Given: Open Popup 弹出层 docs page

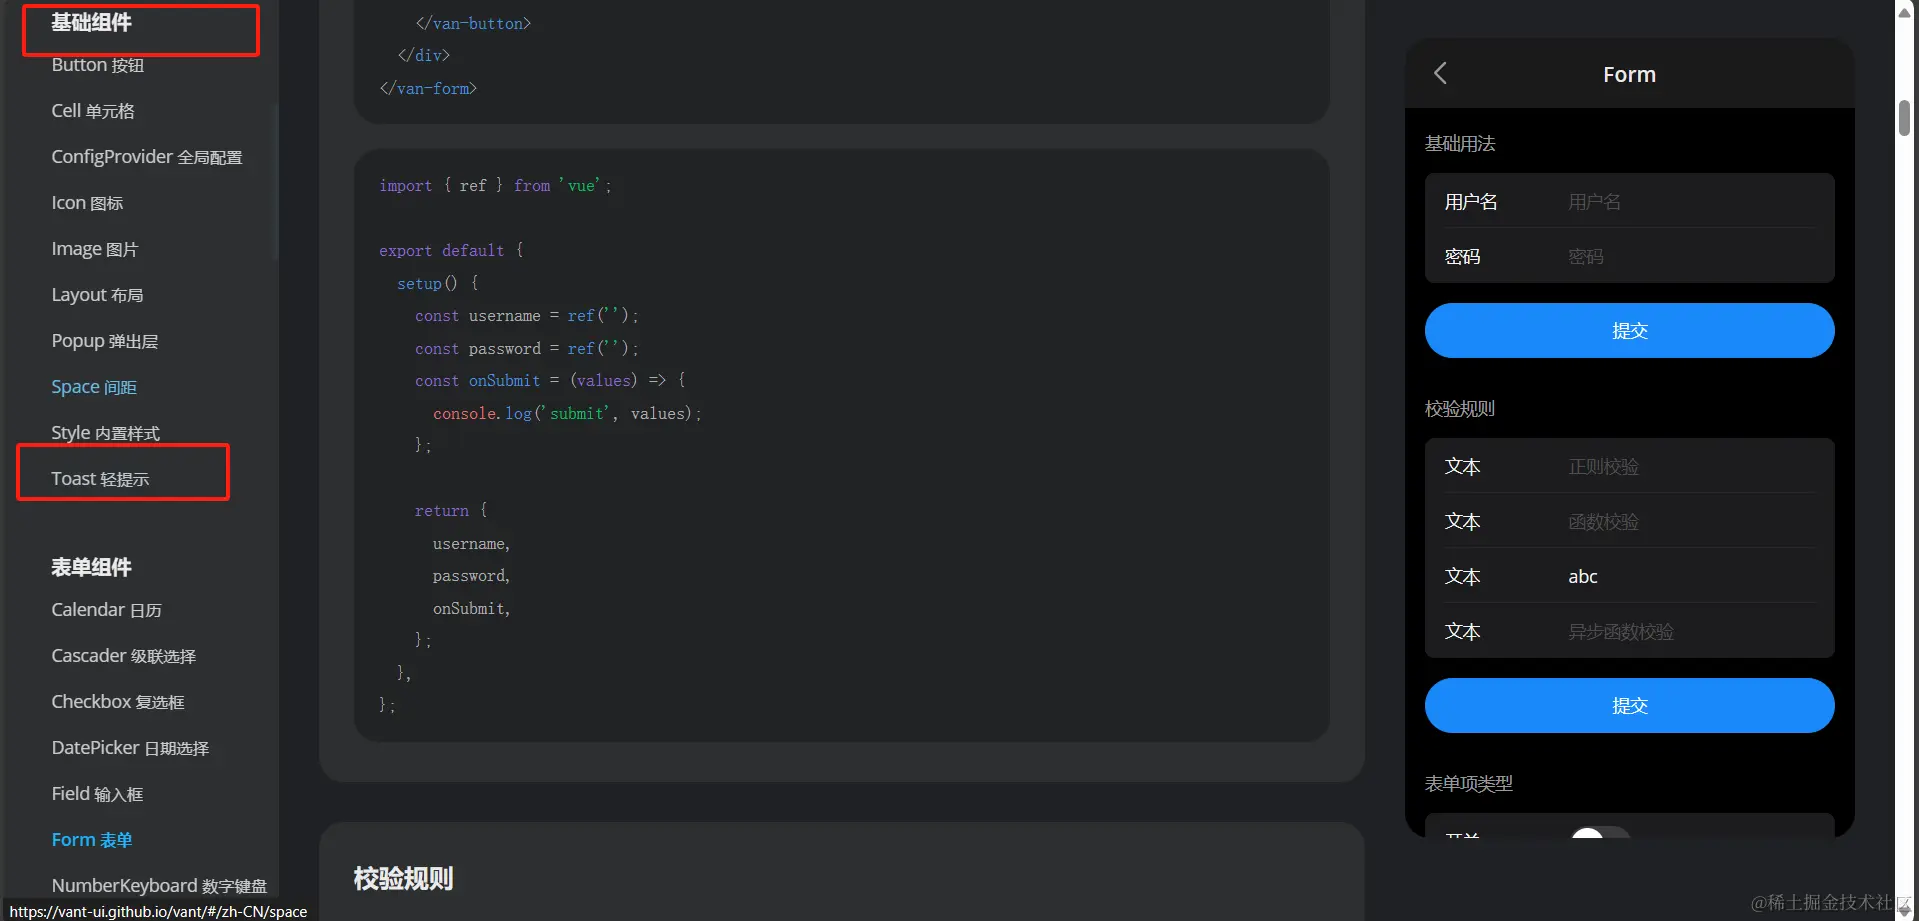Looking at the screenshot, I should pos(105,341).
